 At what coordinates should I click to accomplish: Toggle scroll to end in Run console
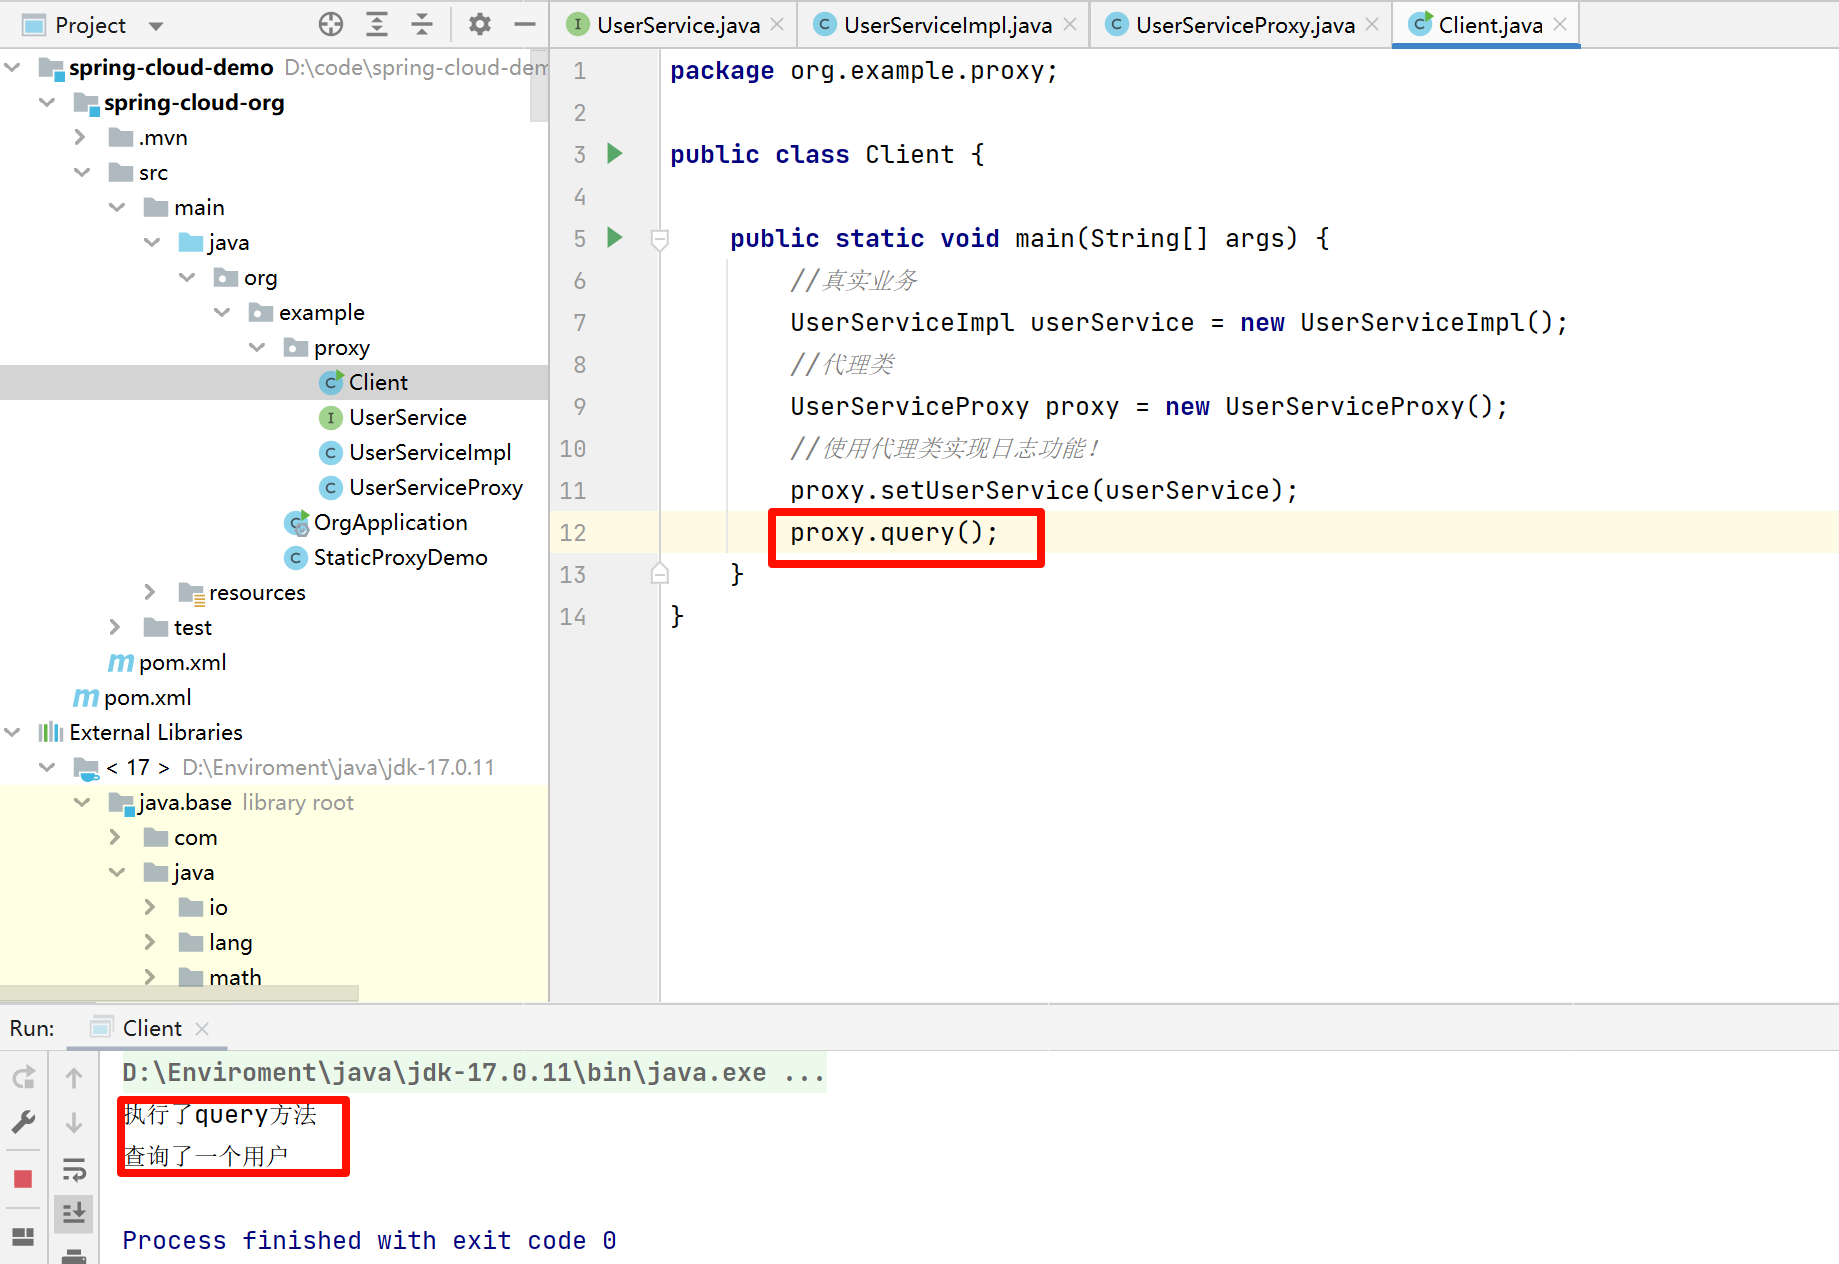[x=74, y=1213]
